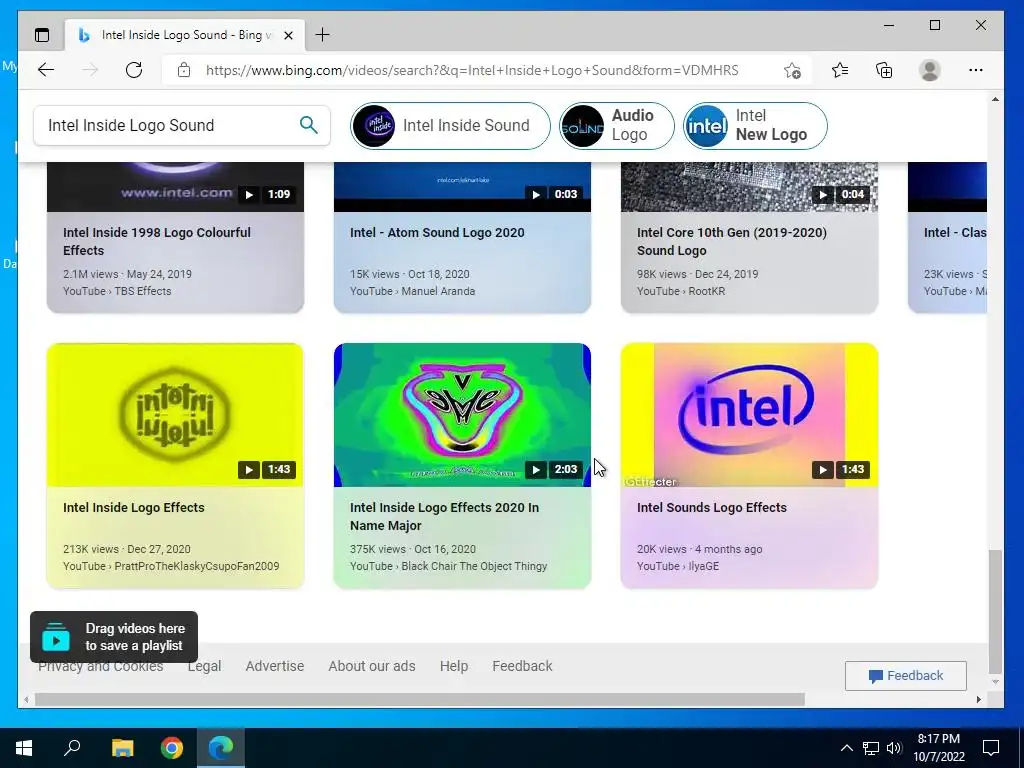This screenshot has height=768, width=1024.
Task: Open the About our ads footer link
Action: pyautogui.click(x=372, y=666)
